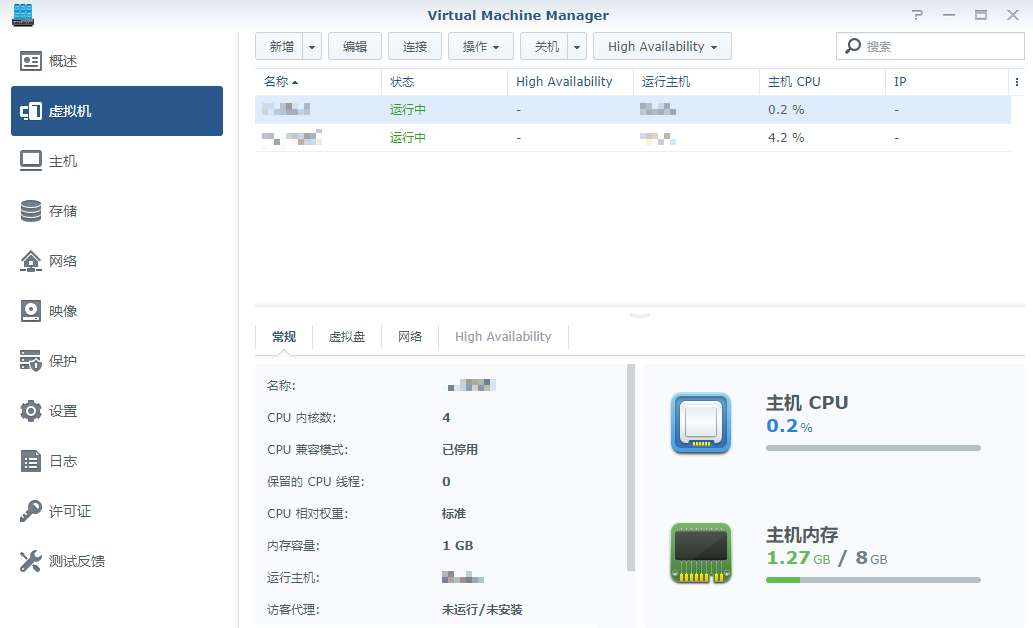Open the 保护 protection icon
1033x628 pixels.
coord(31,361)
